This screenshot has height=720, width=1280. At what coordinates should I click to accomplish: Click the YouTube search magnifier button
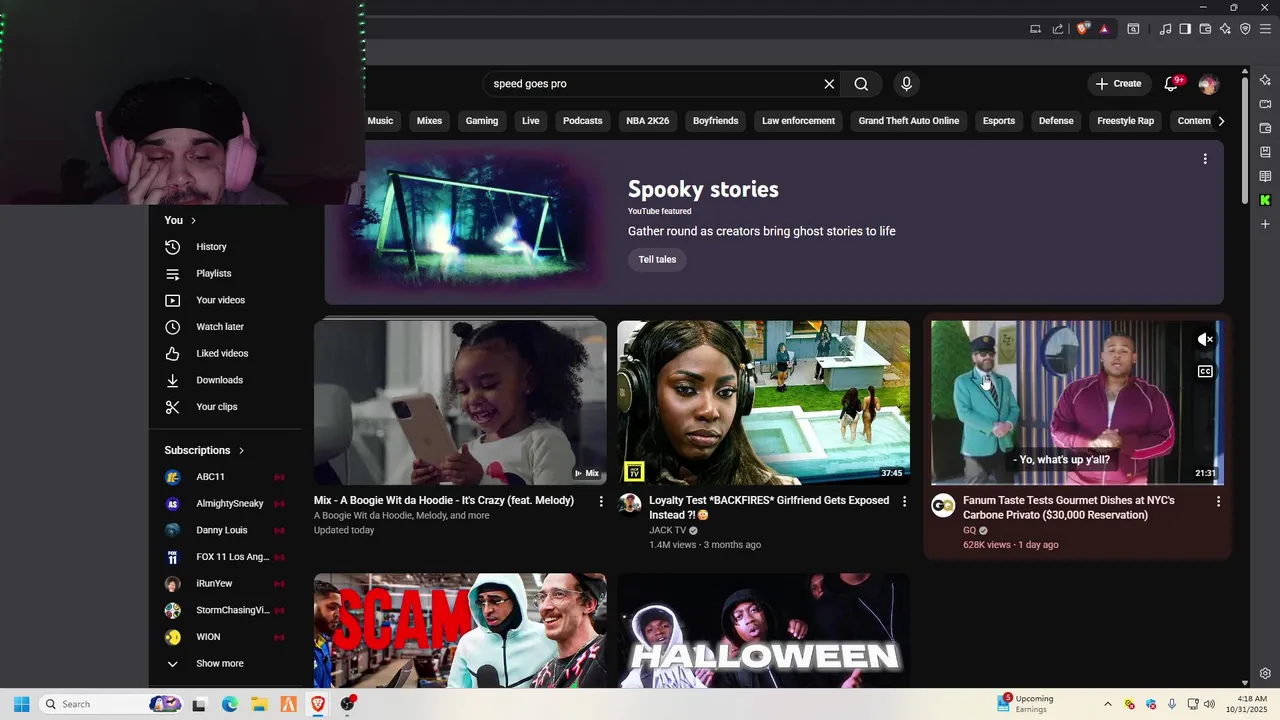tap(861, 84)
